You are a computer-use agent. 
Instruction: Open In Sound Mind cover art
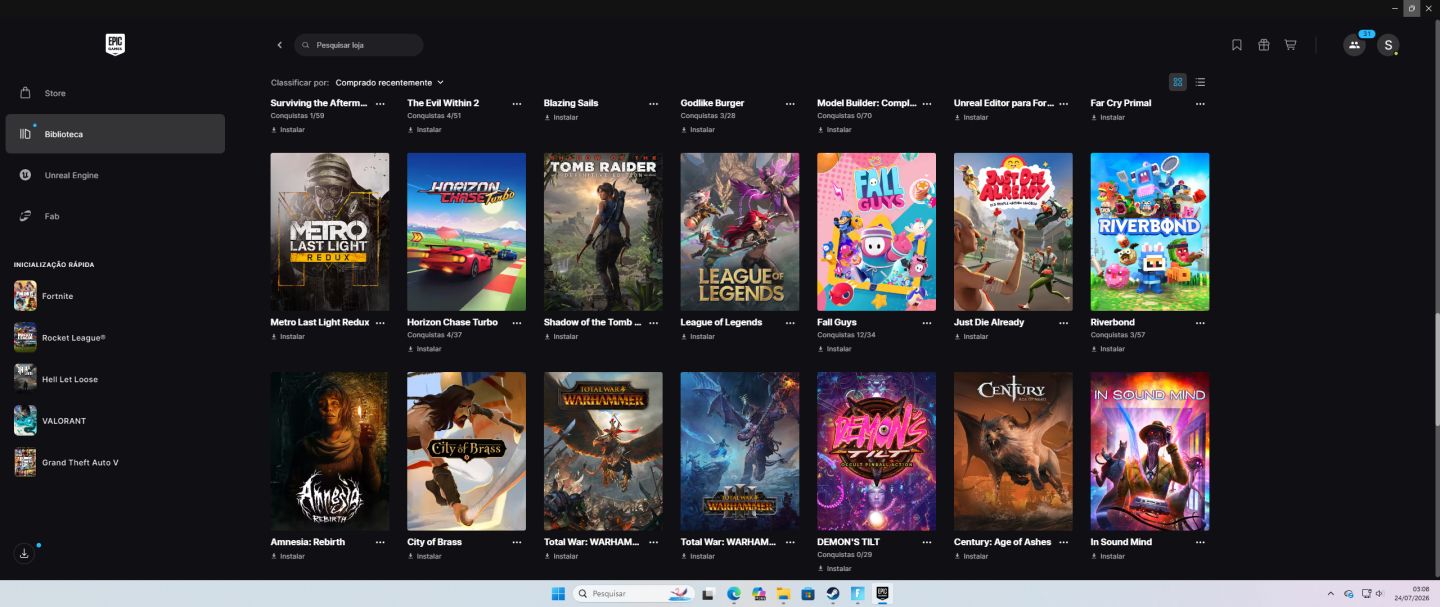[x=1150, y=451]
